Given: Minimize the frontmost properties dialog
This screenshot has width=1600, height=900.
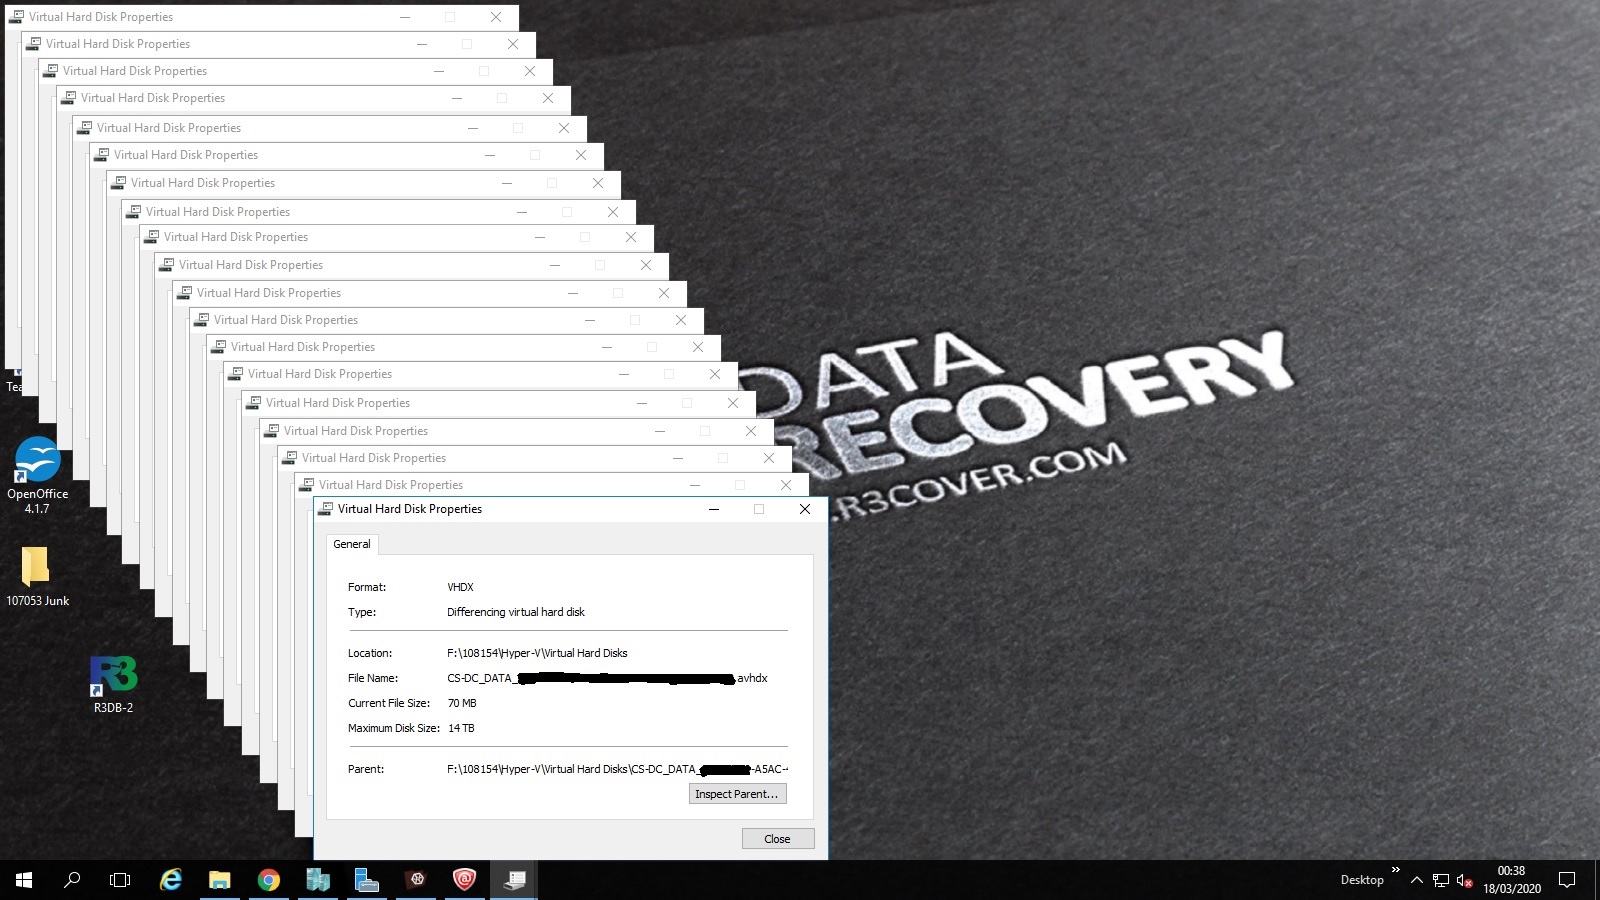Looking at the screenshot, I should click(x=714, y=509).
